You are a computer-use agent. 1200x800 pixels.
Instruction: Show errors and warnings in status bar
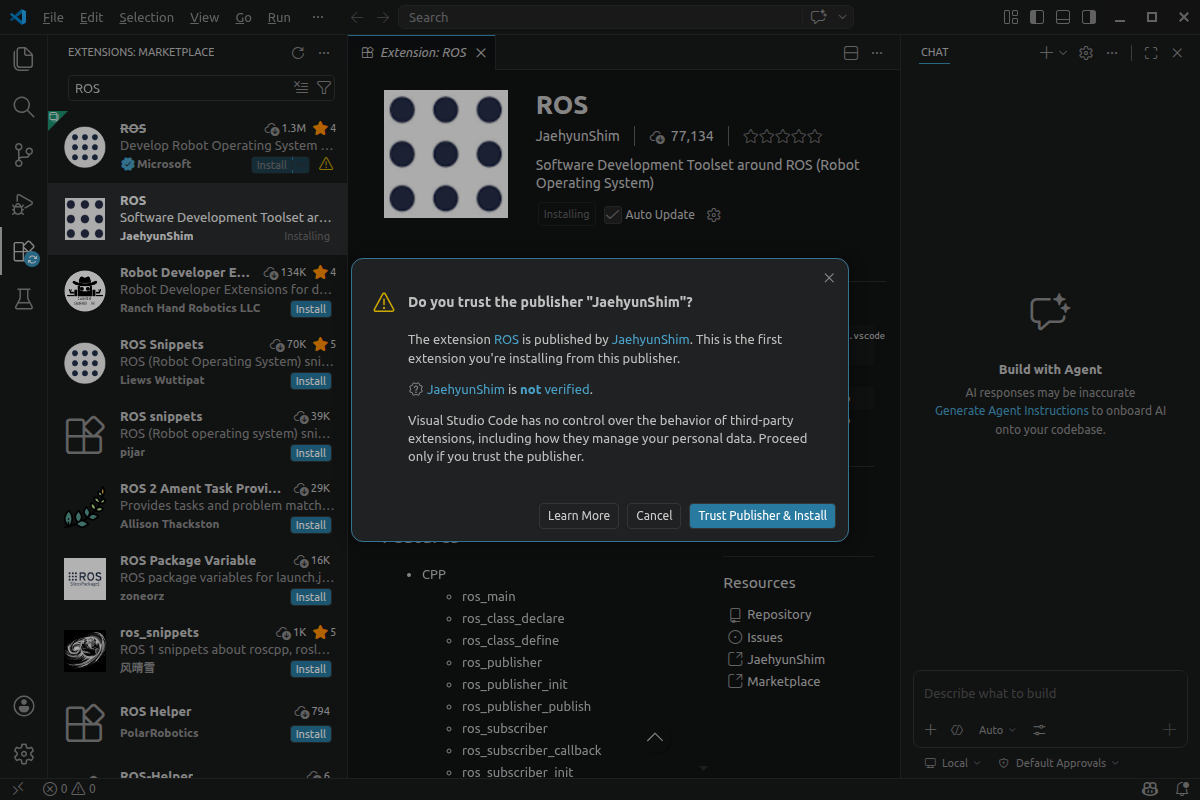pos(70,789)
